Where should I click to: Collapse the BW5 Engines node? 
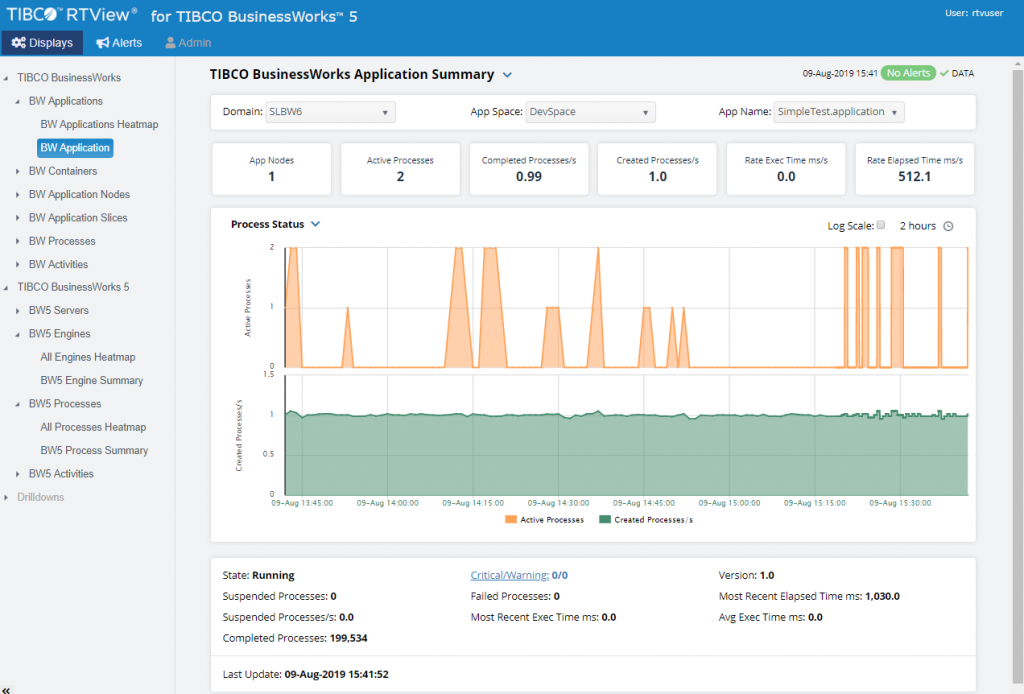click(x=18, y=334)
